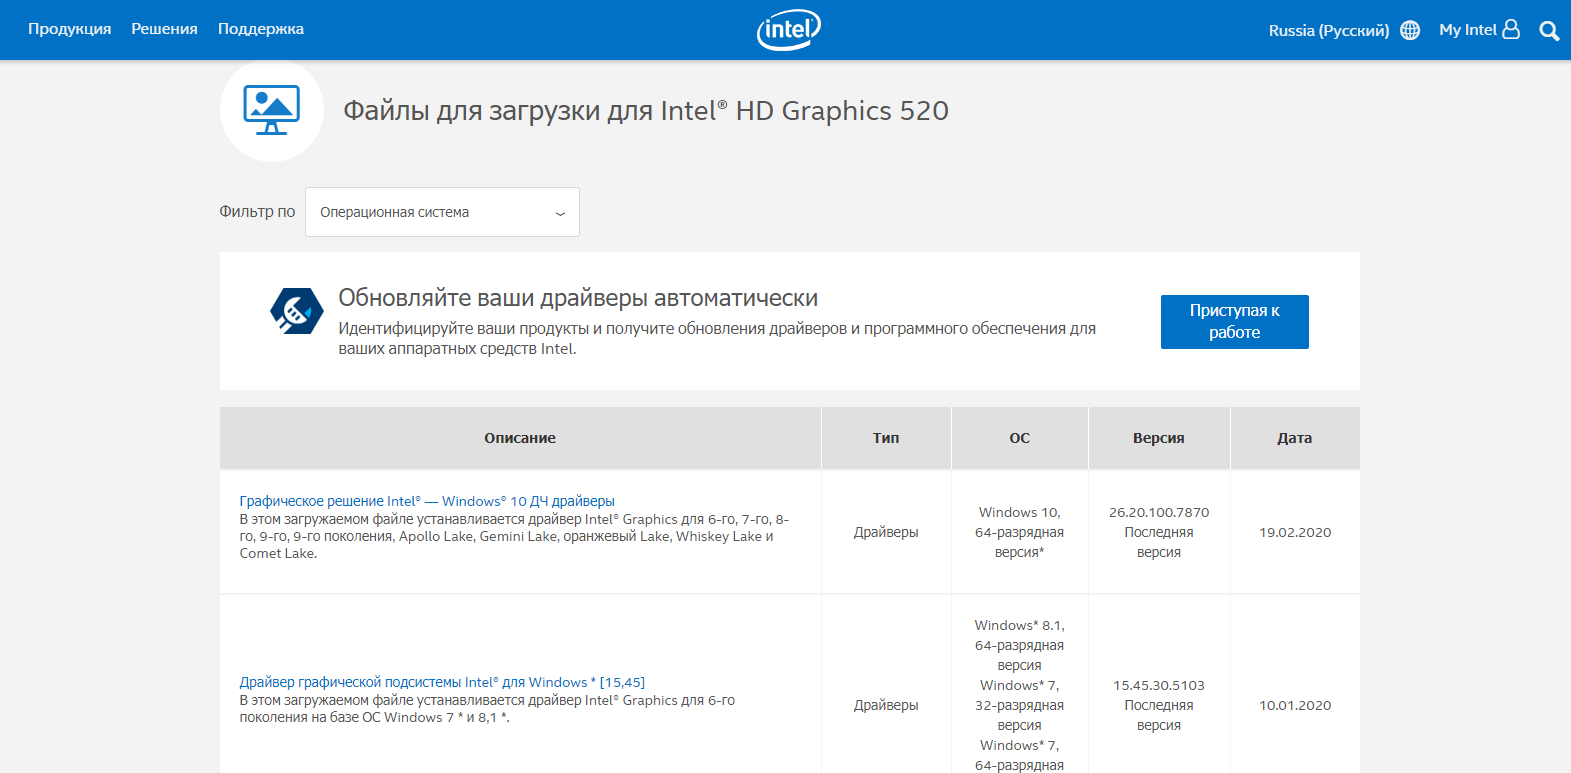Image resolution: width=1571 pixels, height=773 pixels.
Task: Open the search magnifier icon
Action: coord(1549,31)
